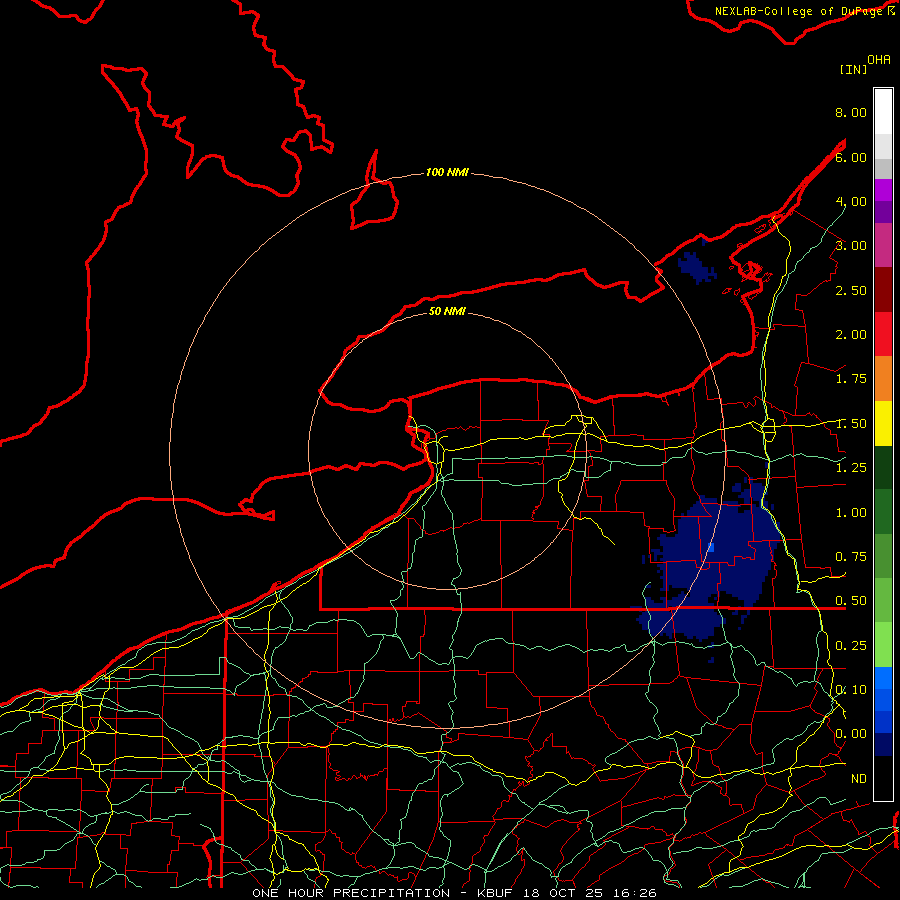Click the 0.50 legend value
Viewport: 900px width, 900px height.
click(851, 601)
